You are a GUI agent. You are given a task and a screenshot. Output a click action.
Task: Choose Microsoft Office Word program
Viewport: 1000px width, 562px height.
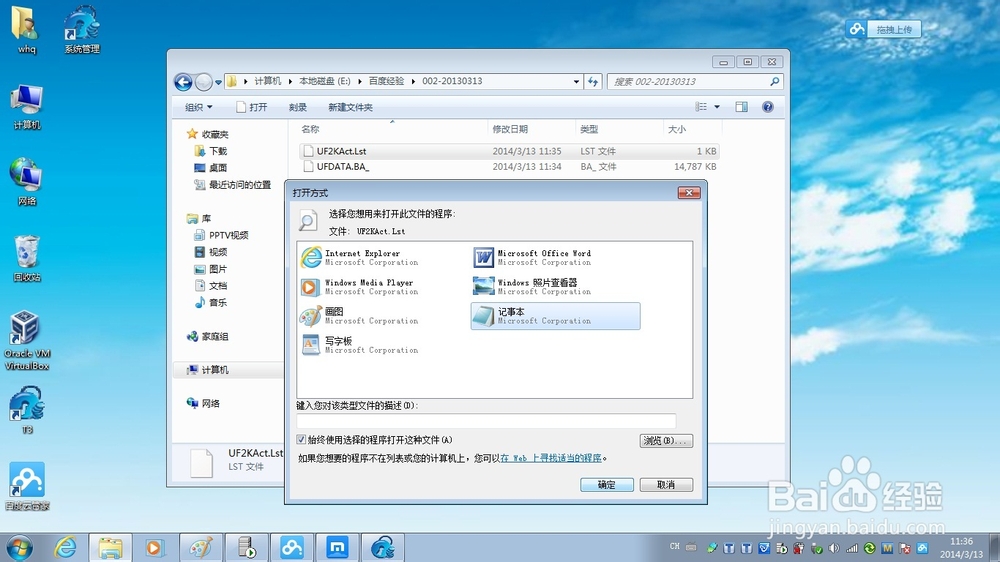533,257
